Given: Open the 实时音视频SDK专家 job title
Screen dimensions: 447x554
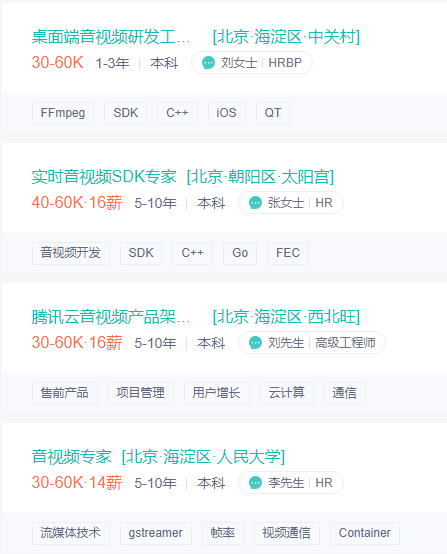Looking at the screenshot, I should (x=104, y=177).
